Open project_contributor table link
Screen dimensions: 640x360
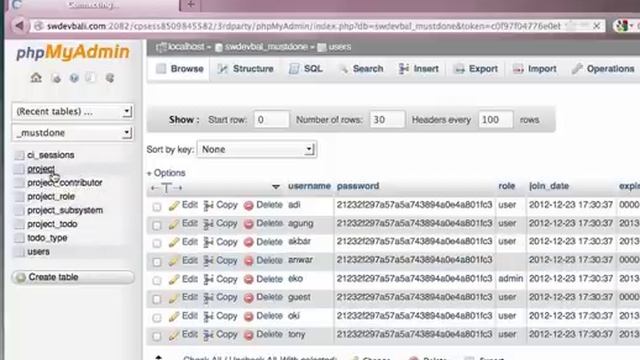pos(64,183)
